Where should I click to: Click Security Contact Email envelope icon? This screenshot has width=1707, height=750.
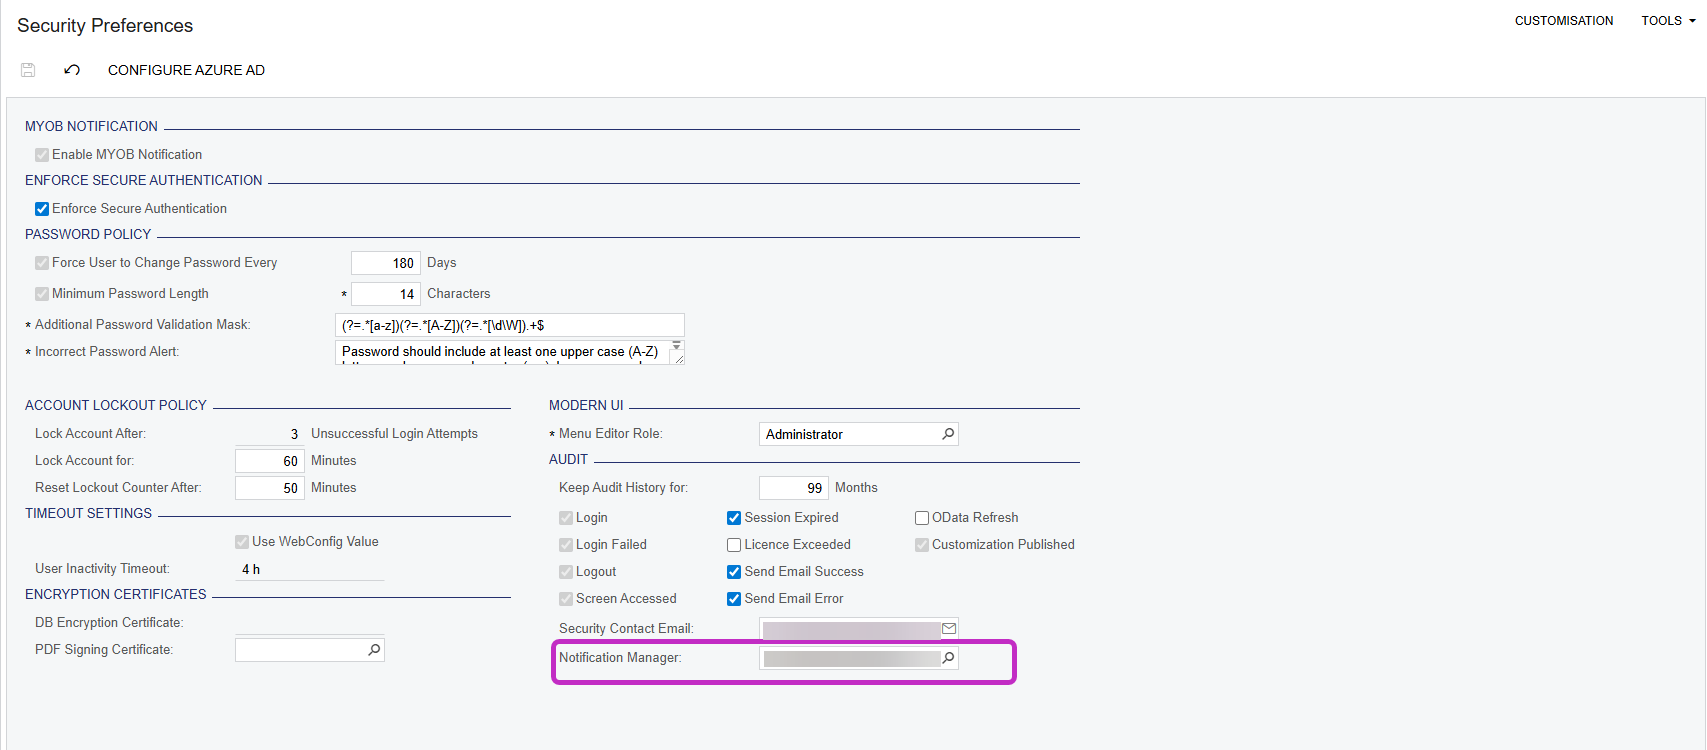(x=949, y=629)
